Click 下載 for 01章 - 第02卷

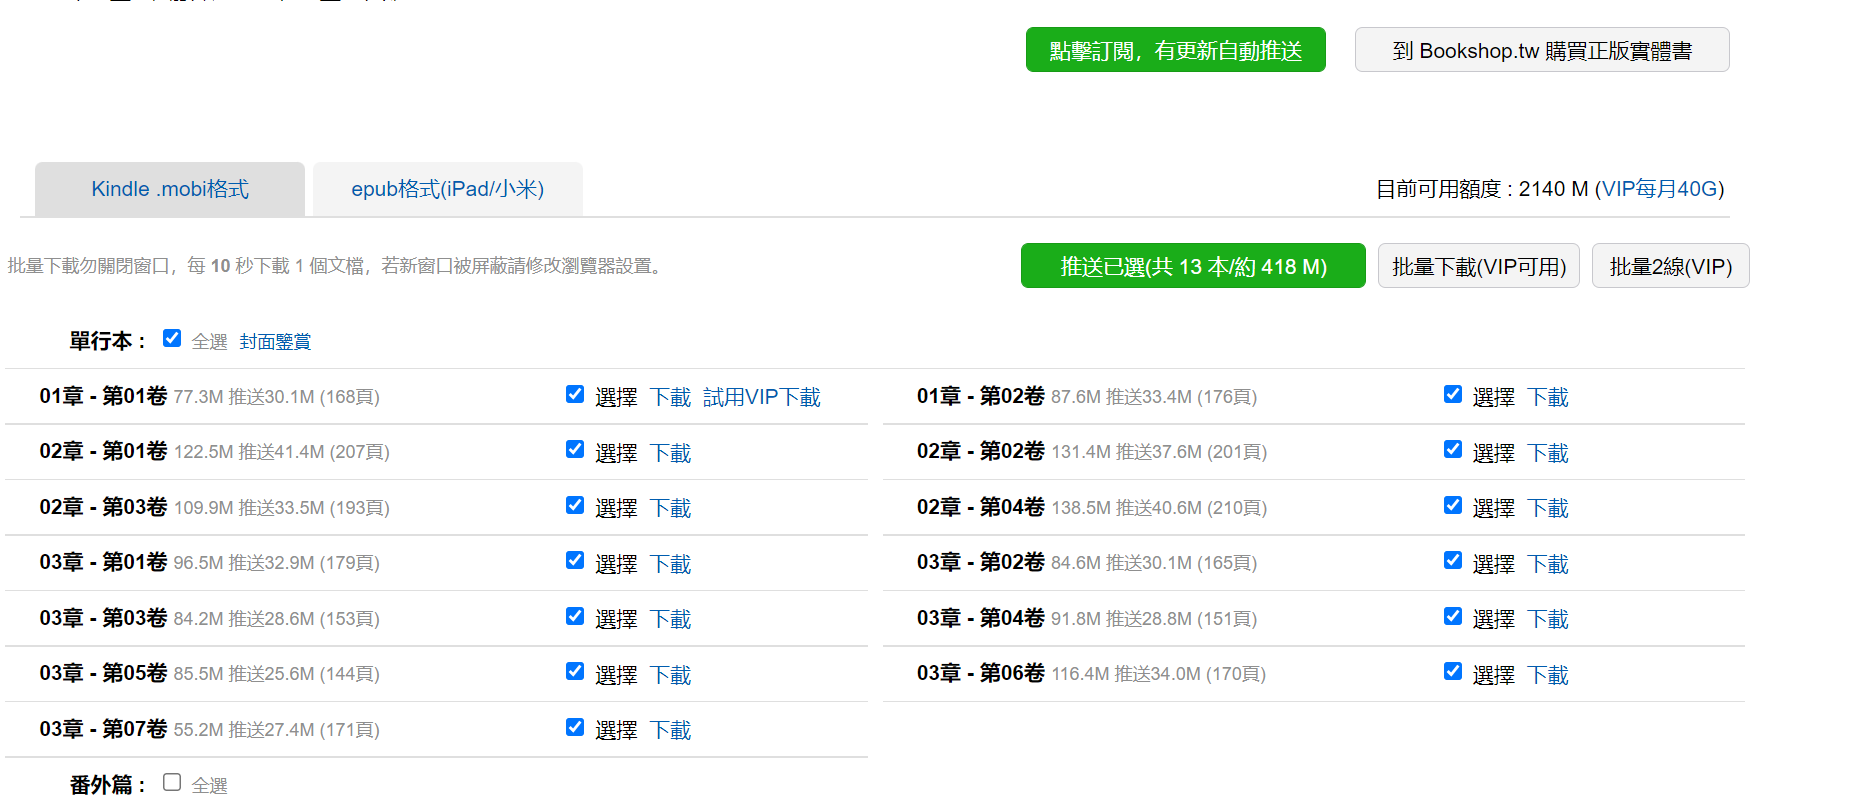tap(1547, 398)
